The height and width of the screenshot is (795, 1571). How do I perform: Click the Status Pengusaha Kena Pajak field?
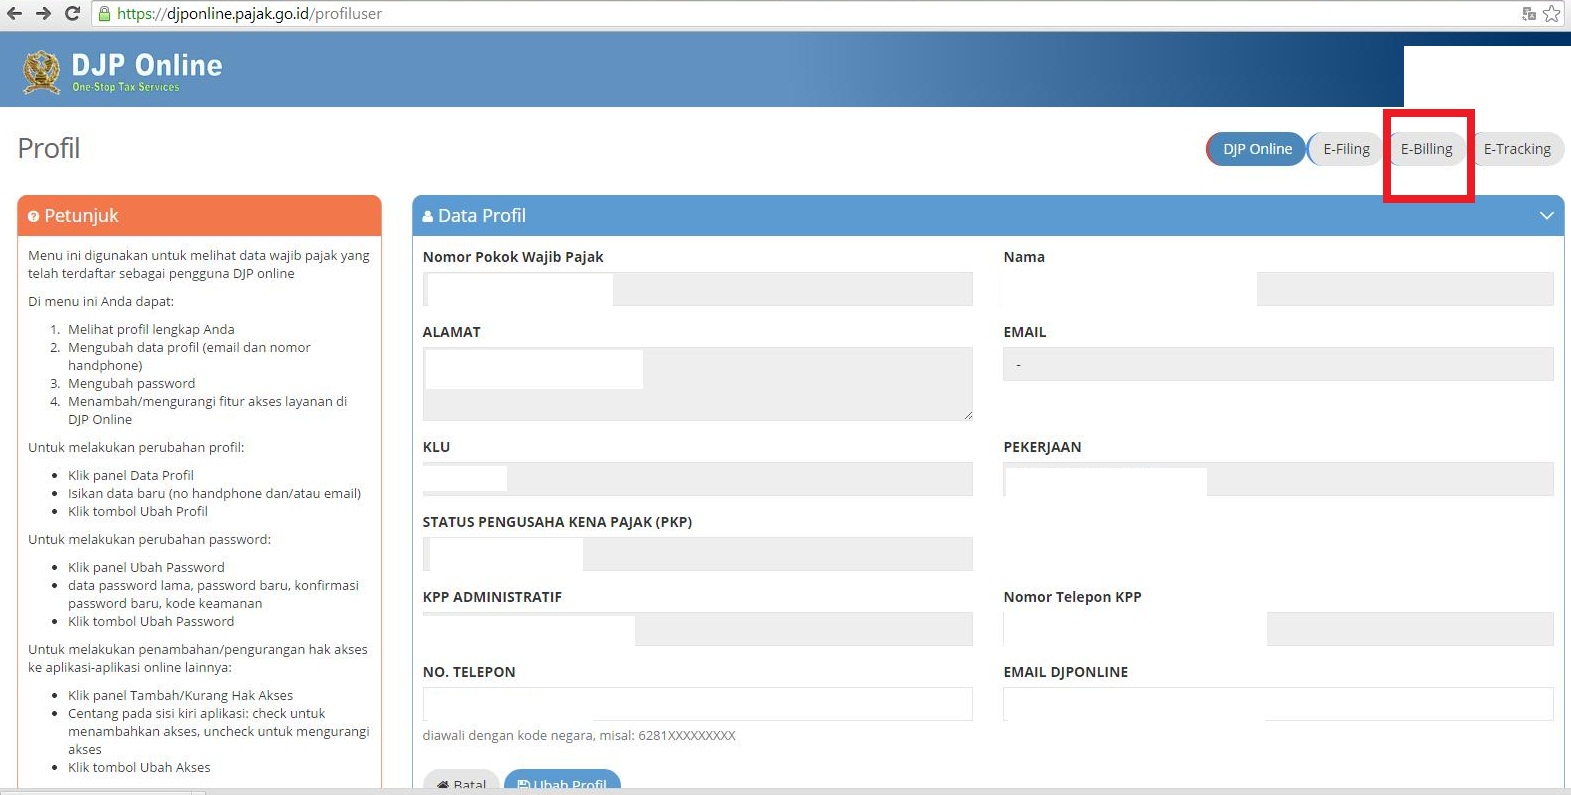pos(697,554)
